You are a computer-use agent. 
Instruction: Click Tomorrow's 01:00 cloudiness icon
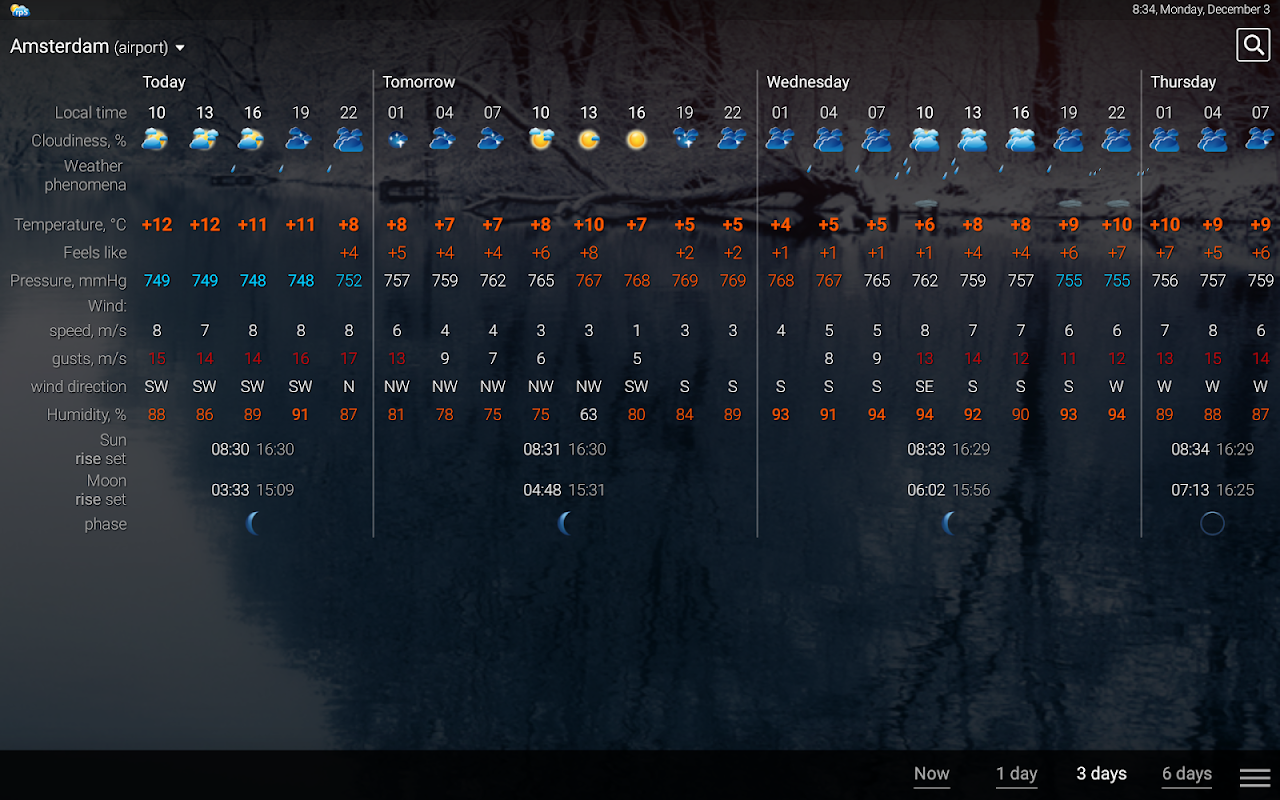(397, 140)
